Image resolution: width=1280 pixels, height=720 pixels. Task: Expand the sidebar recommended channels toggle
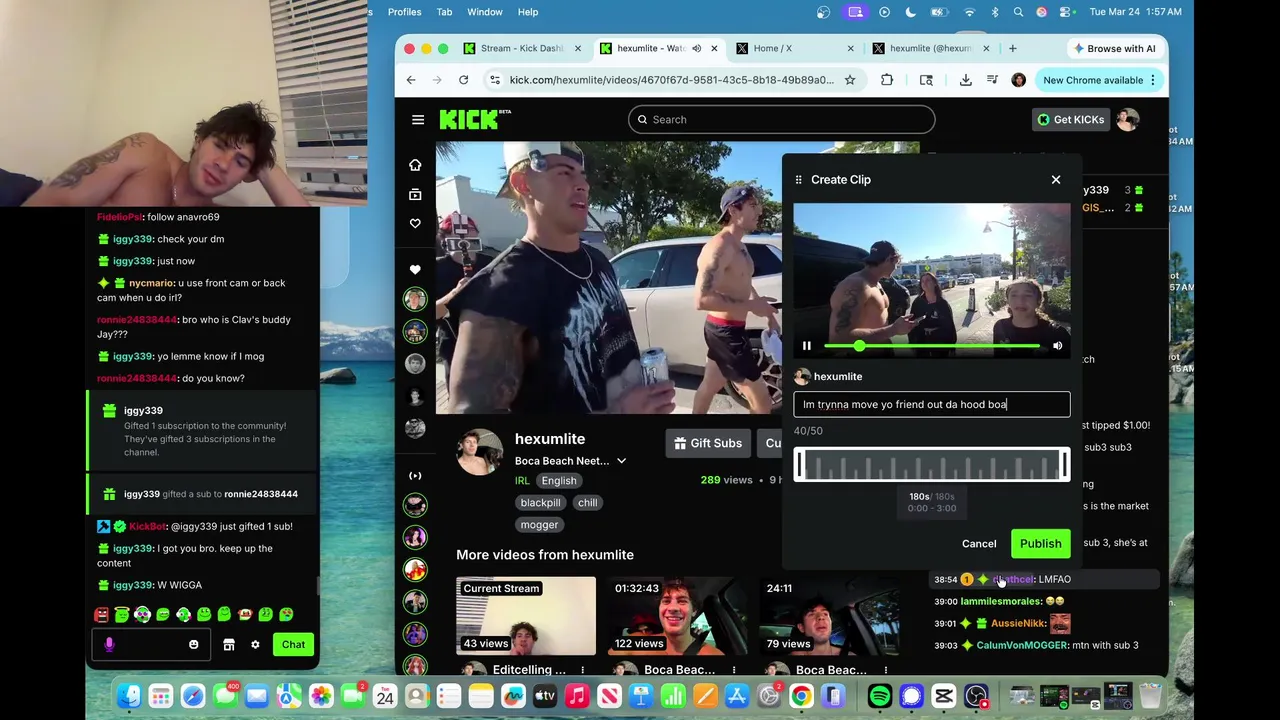[x=415, y=476]
